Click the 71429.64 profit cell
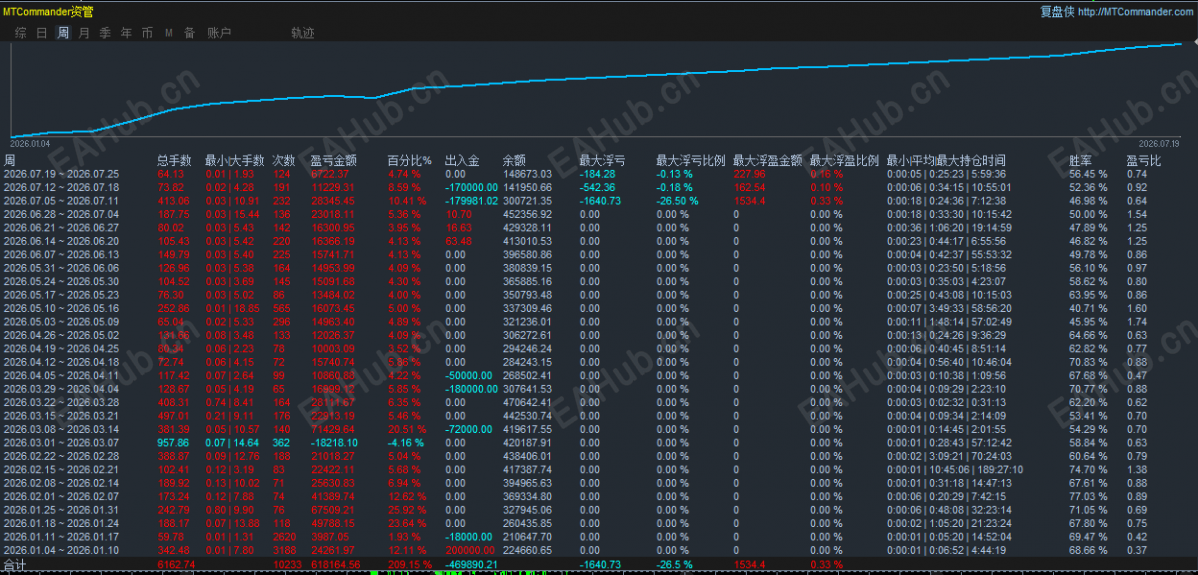 tap(333, 429)
